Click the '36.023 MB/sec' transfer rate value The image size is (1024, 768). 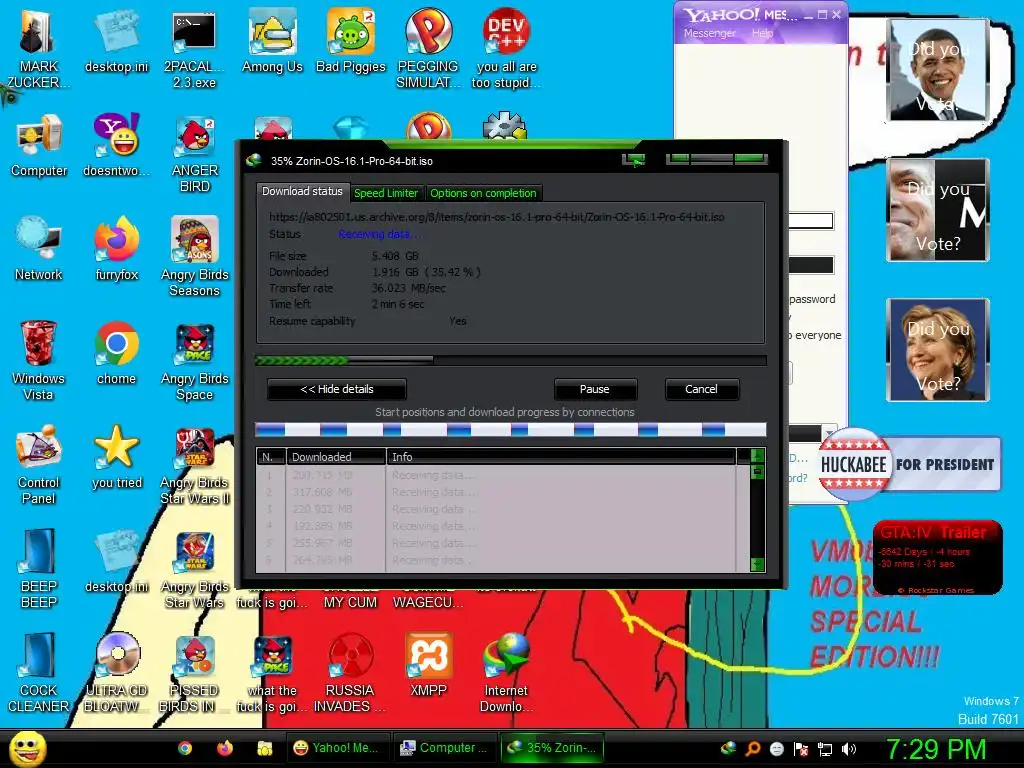409,288
